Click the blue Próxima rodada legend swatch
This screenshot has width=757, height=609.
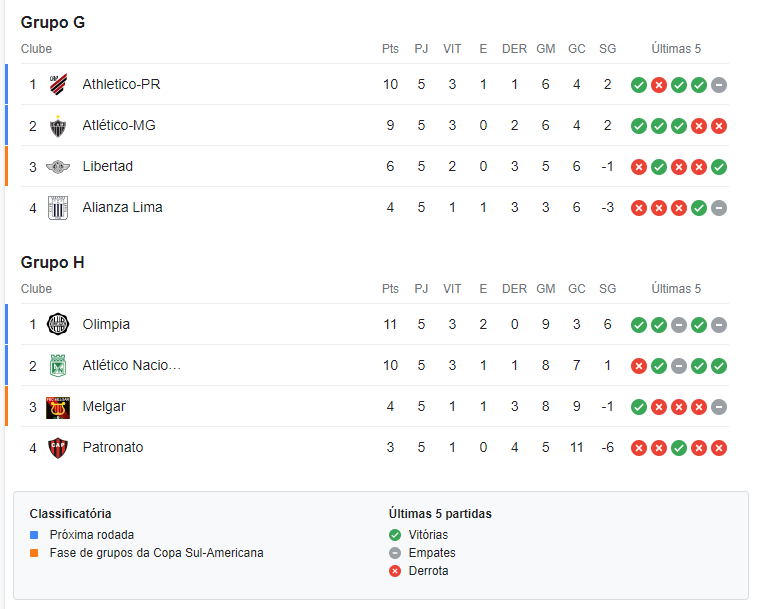(x=34, y=535)
